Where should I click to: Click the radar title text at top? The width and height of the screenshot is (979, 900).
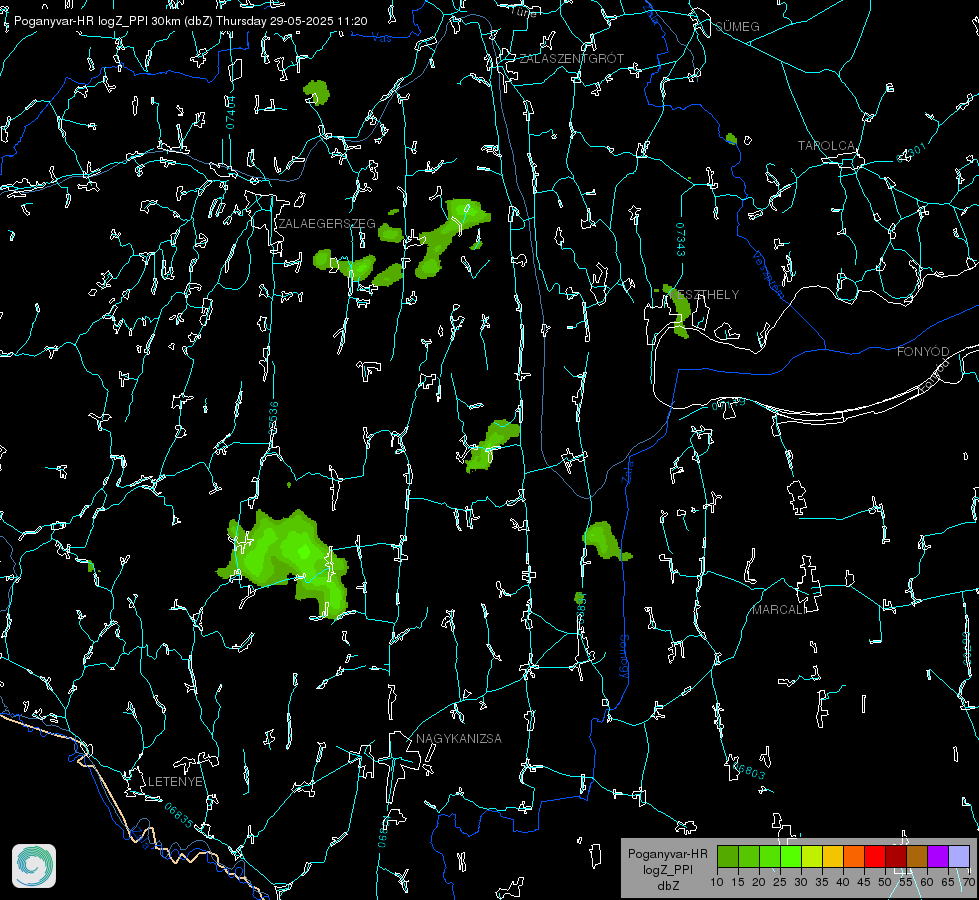coord(190,21)
